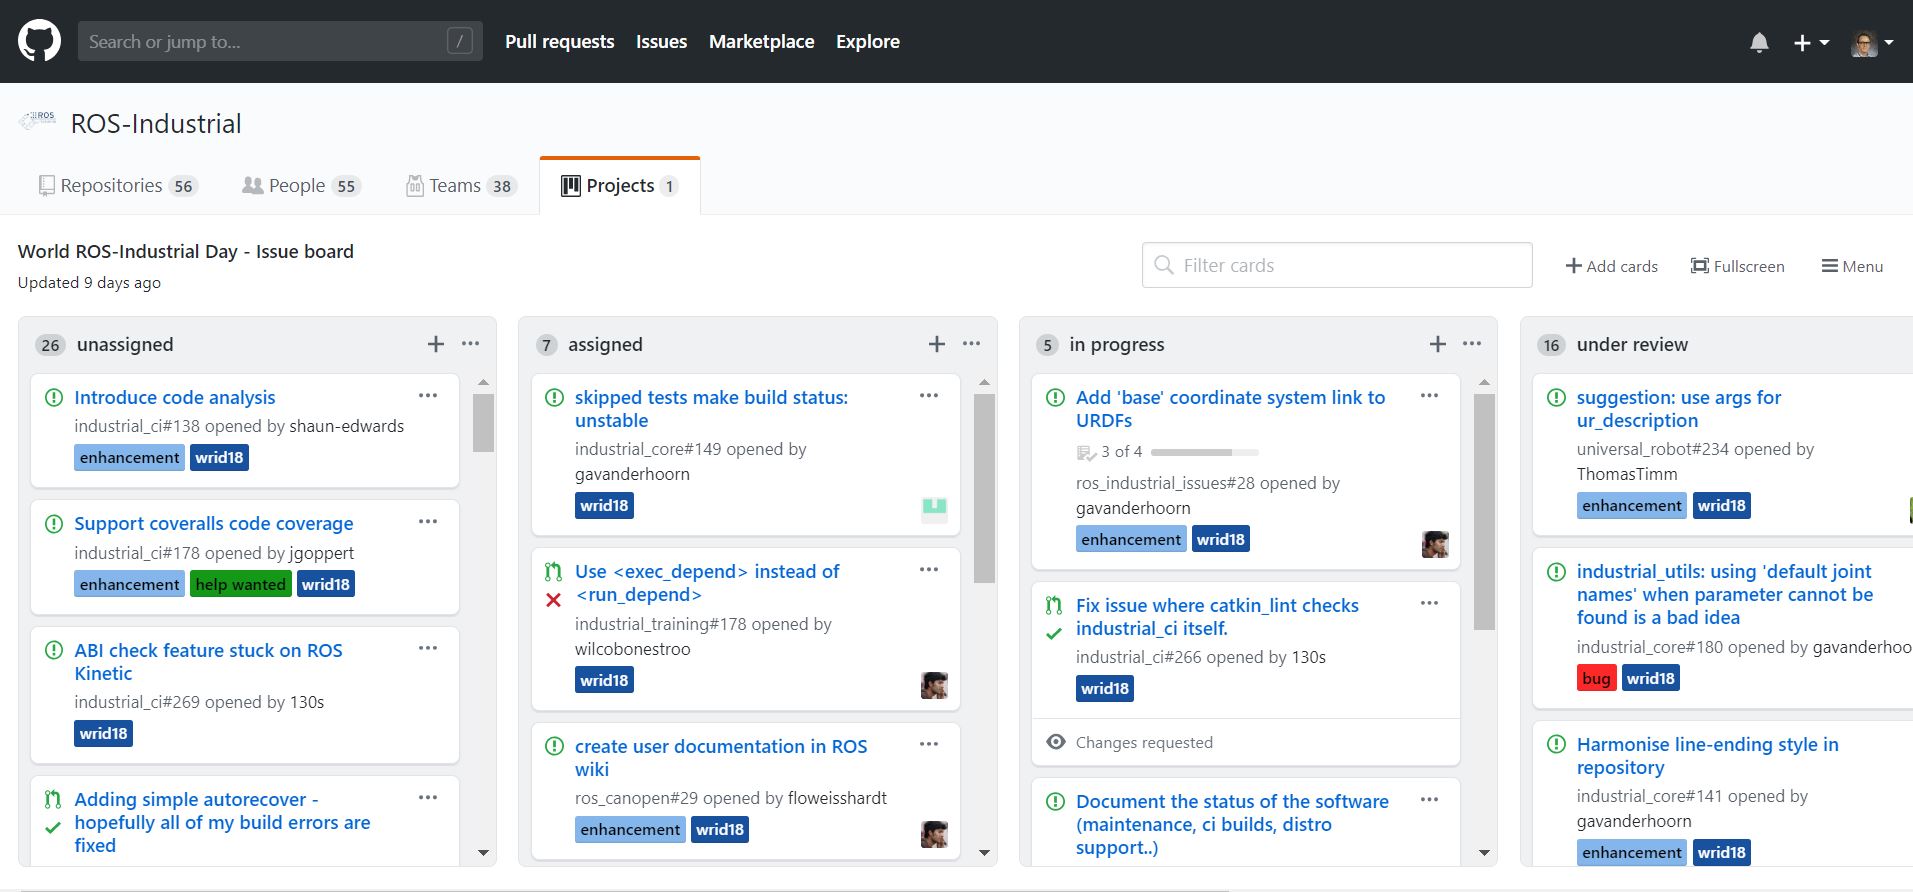Image resolution: width=1913 pixels, height=892 pixels.
Task: Open options for skipped tests card
Action: 929,395
